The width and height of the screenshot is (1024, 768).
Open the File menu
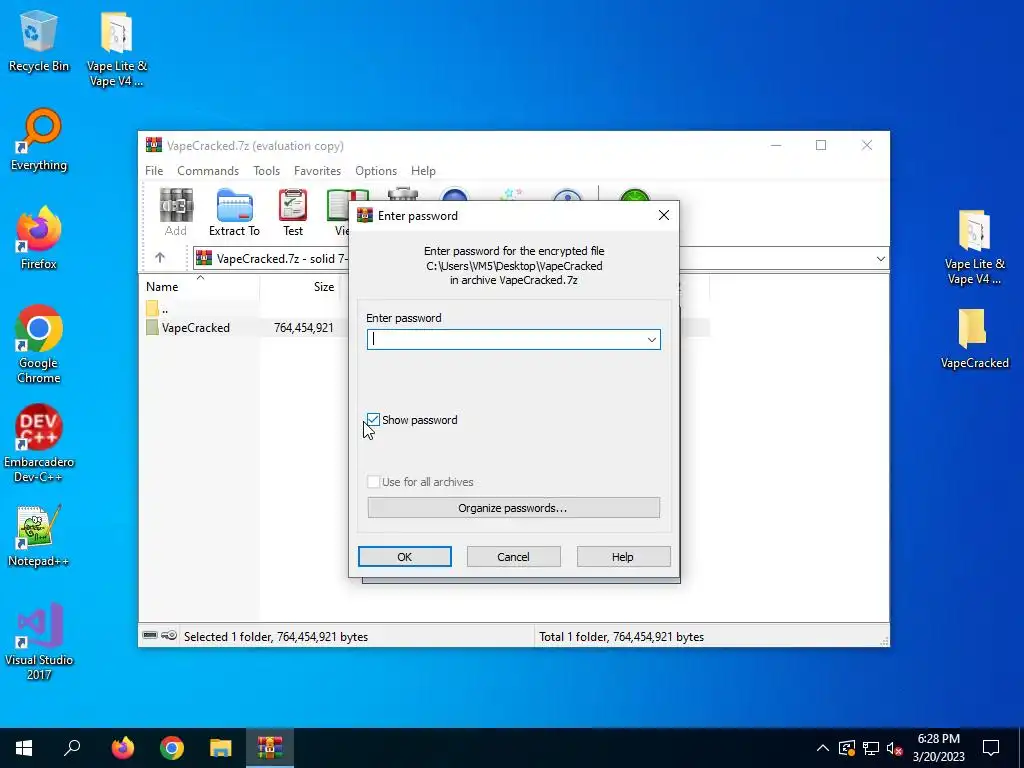point(154,170)
